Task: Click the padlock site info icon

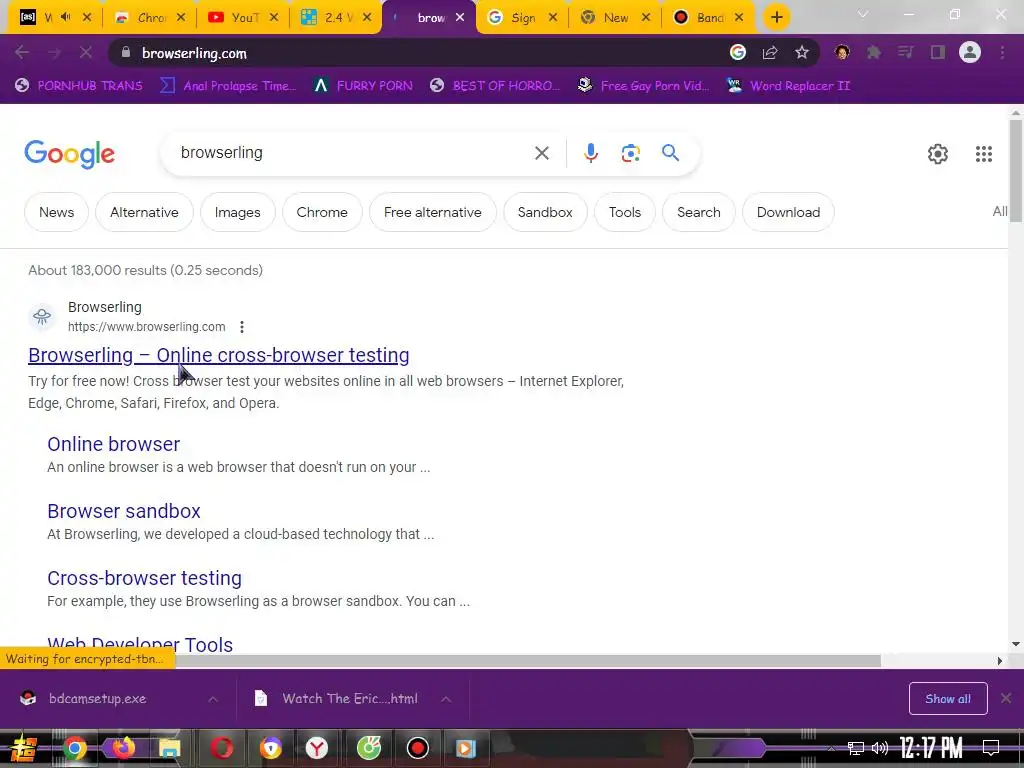Action: click(126, 53)
